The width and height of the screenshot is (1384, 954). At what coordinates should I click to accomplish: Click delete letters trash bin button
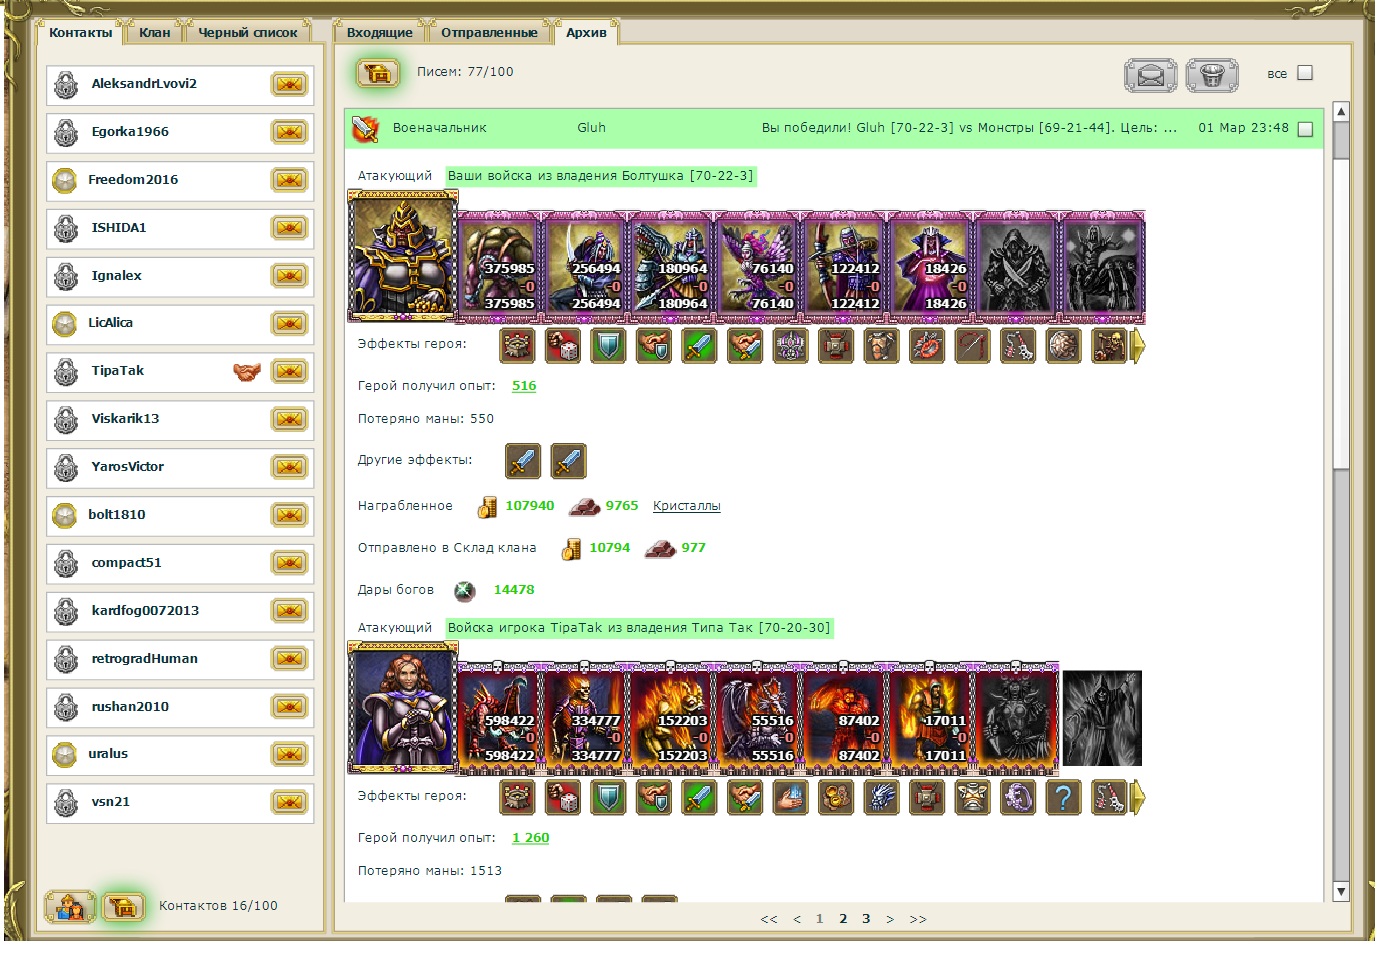pos(1212,75)
